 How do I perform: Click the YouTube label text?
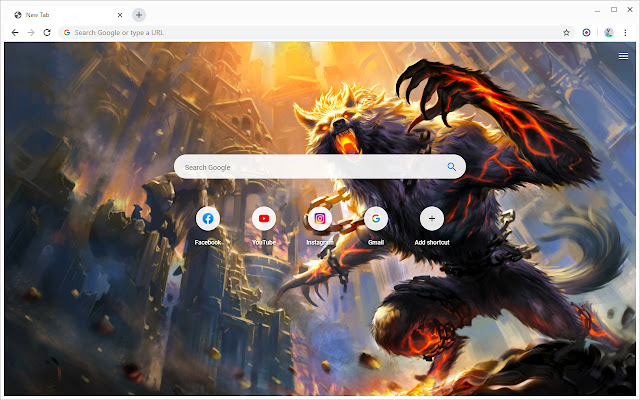tap(264, 242)
